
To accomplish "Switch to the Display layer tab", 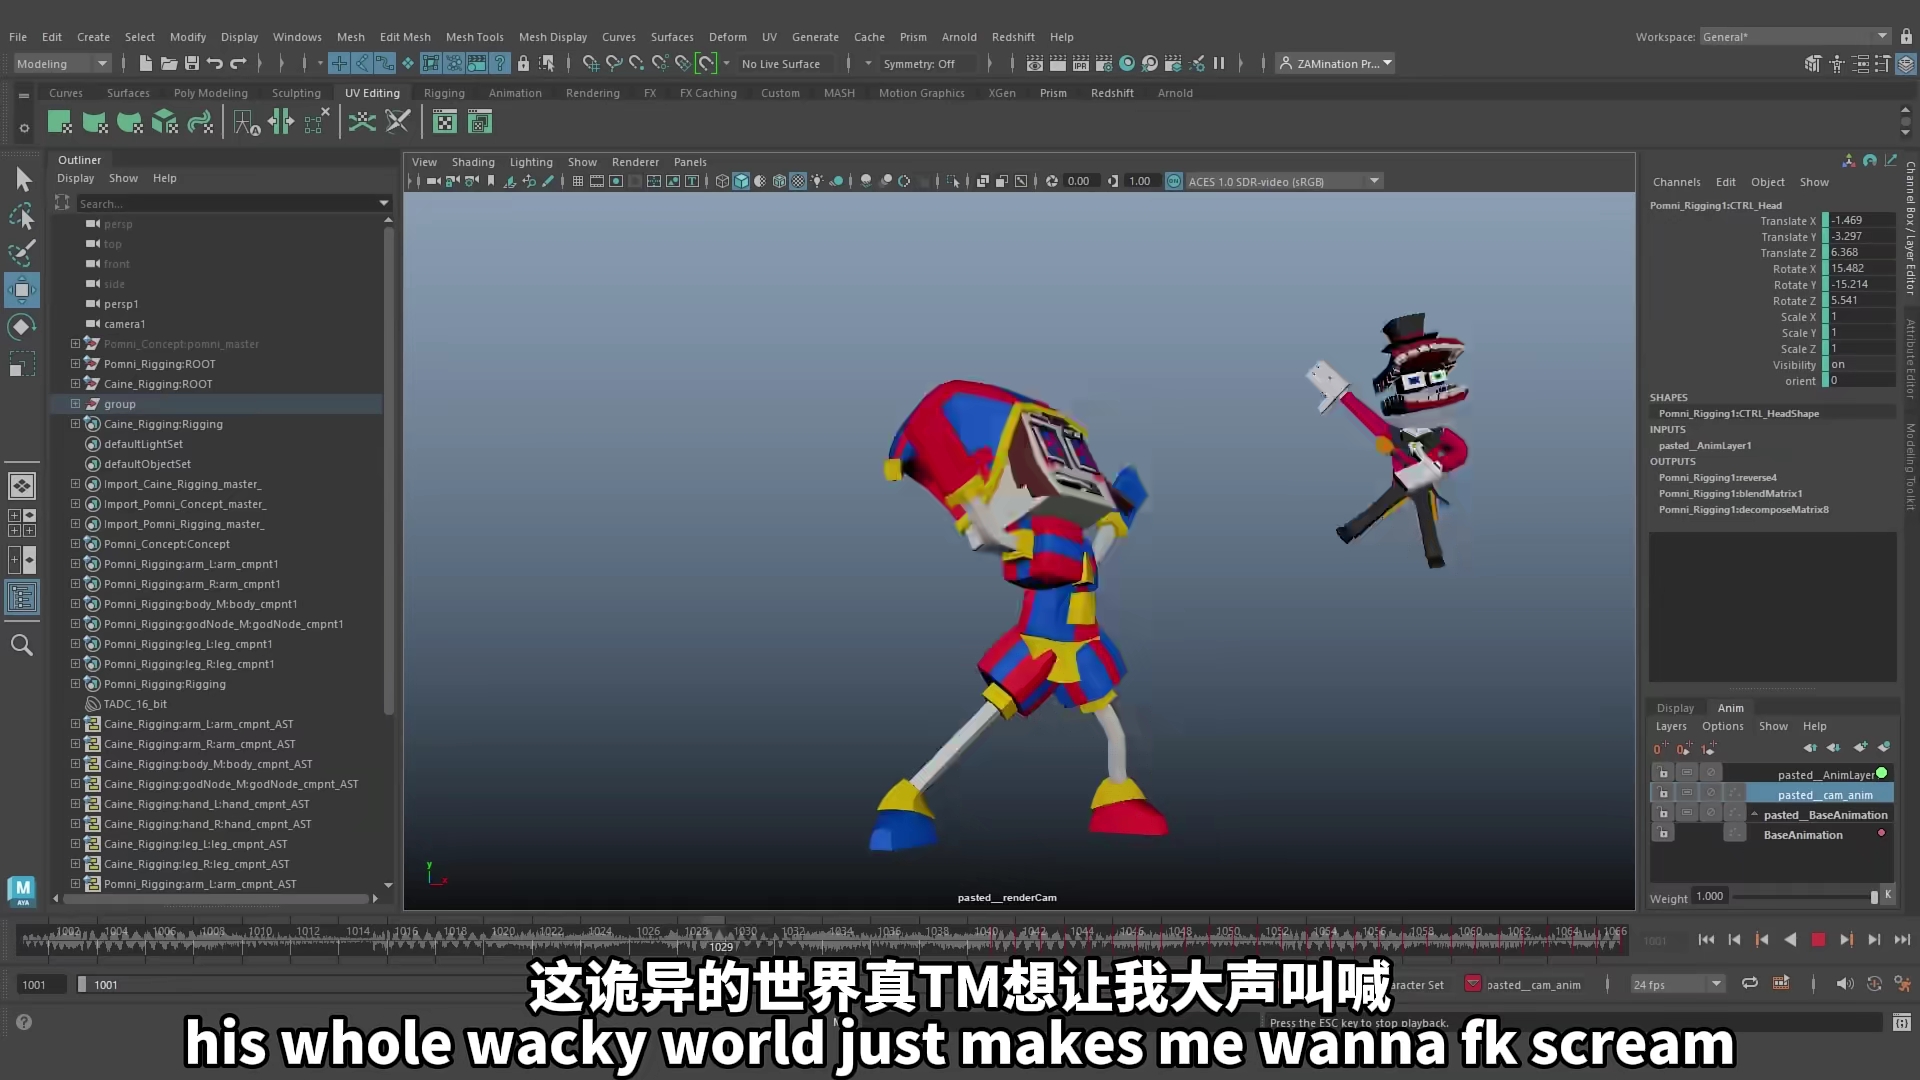I will pos(1675,708).
